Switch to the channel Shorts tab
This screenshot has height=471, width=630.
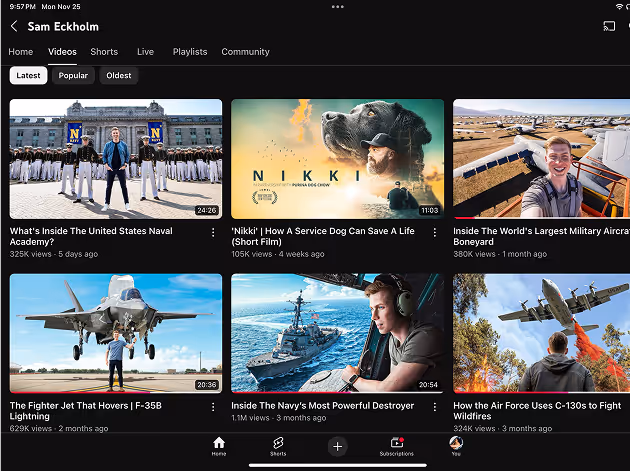(104, 52)
